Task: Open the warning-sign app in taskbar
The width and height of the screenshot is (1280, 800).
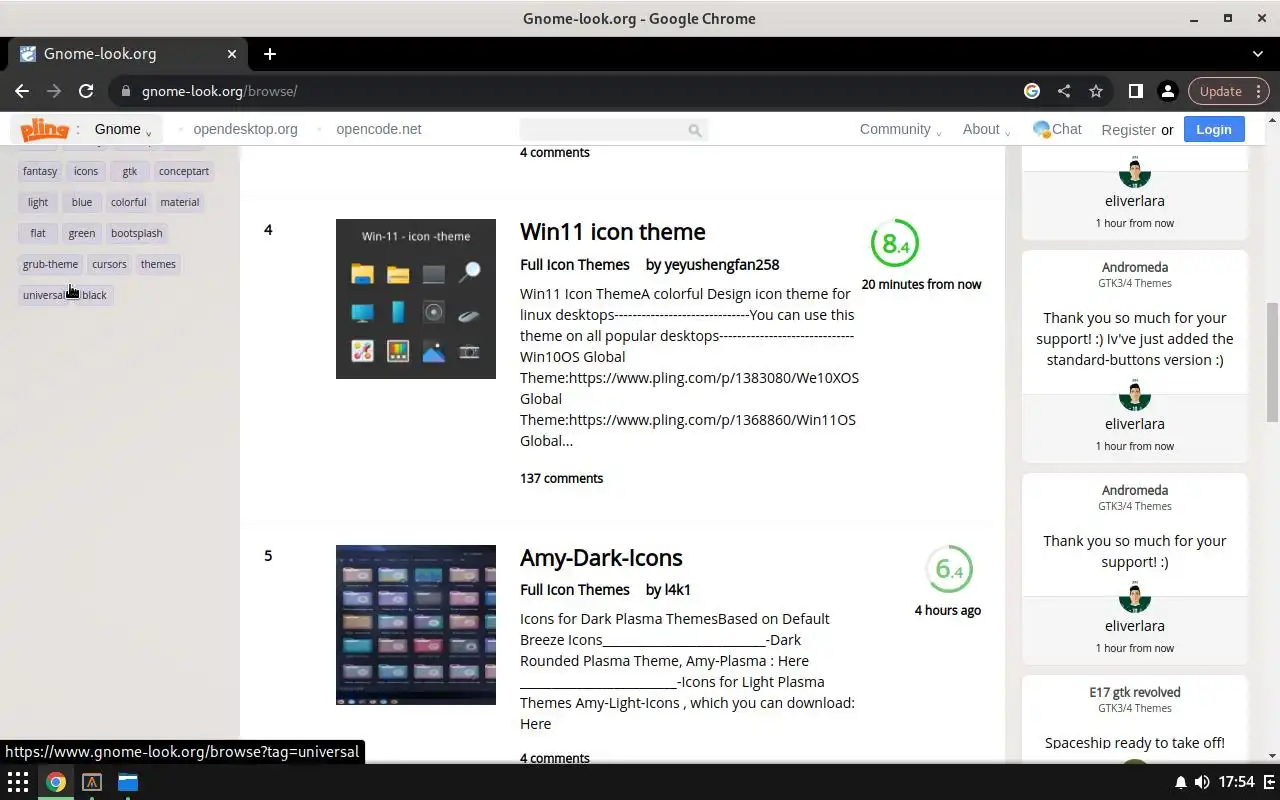Action: tap(92, 782)
